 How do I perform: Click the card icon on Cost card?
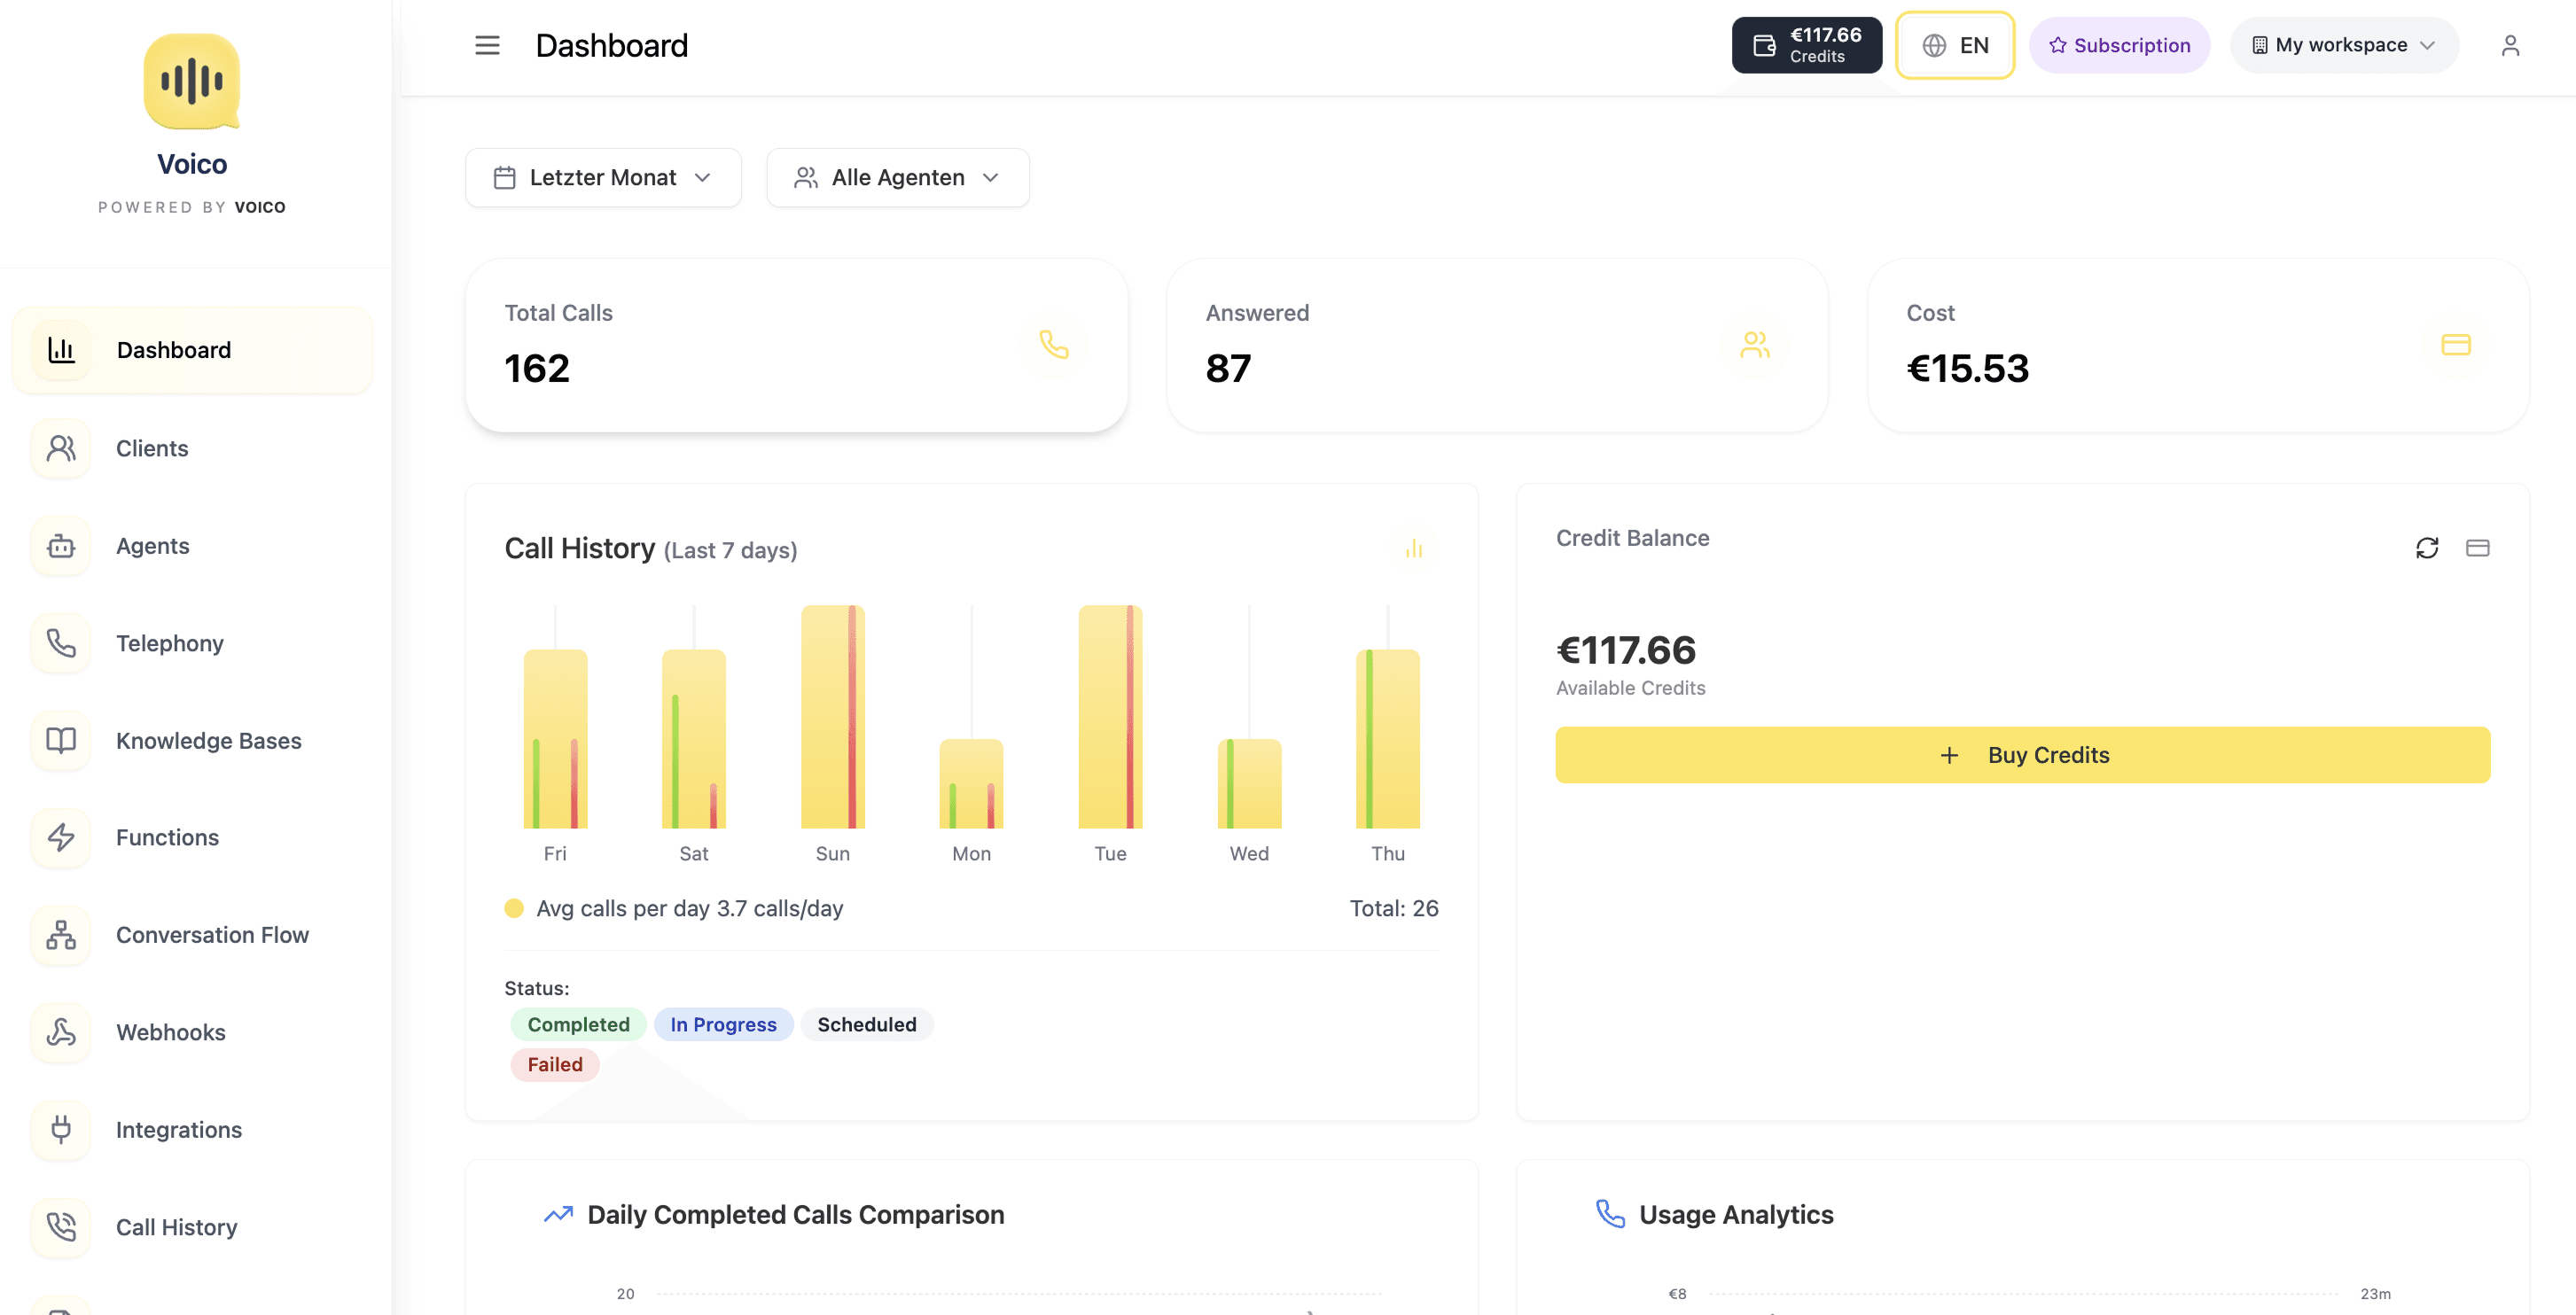coord(2456,345)
